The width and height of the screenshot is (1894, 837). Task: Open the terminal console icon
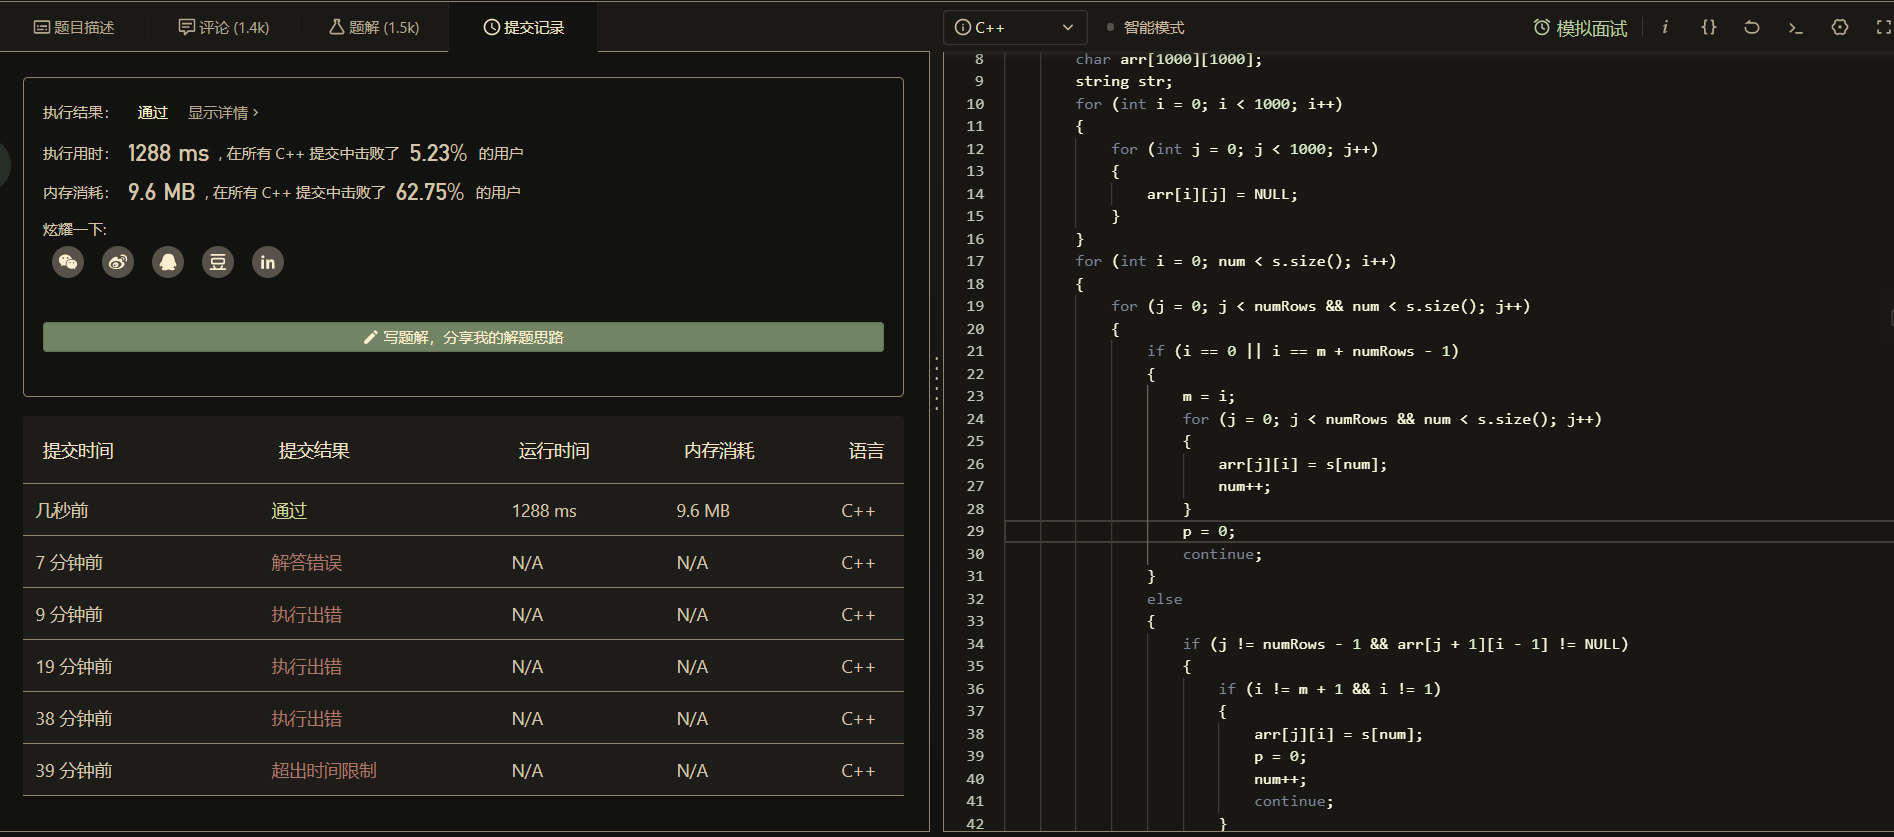pyautogui.click(x=1796, y=27)
